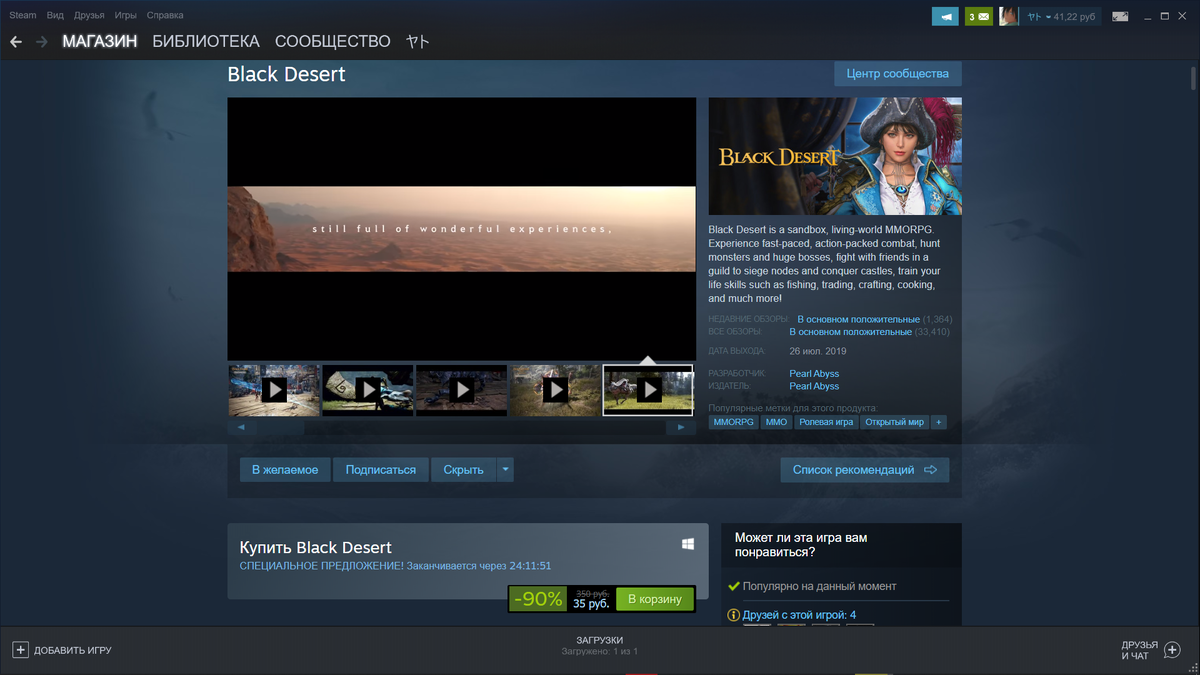Click the ДОБАВИТЬ ИГРУ label
1200x675 pixels.
[x=73, y=650]
